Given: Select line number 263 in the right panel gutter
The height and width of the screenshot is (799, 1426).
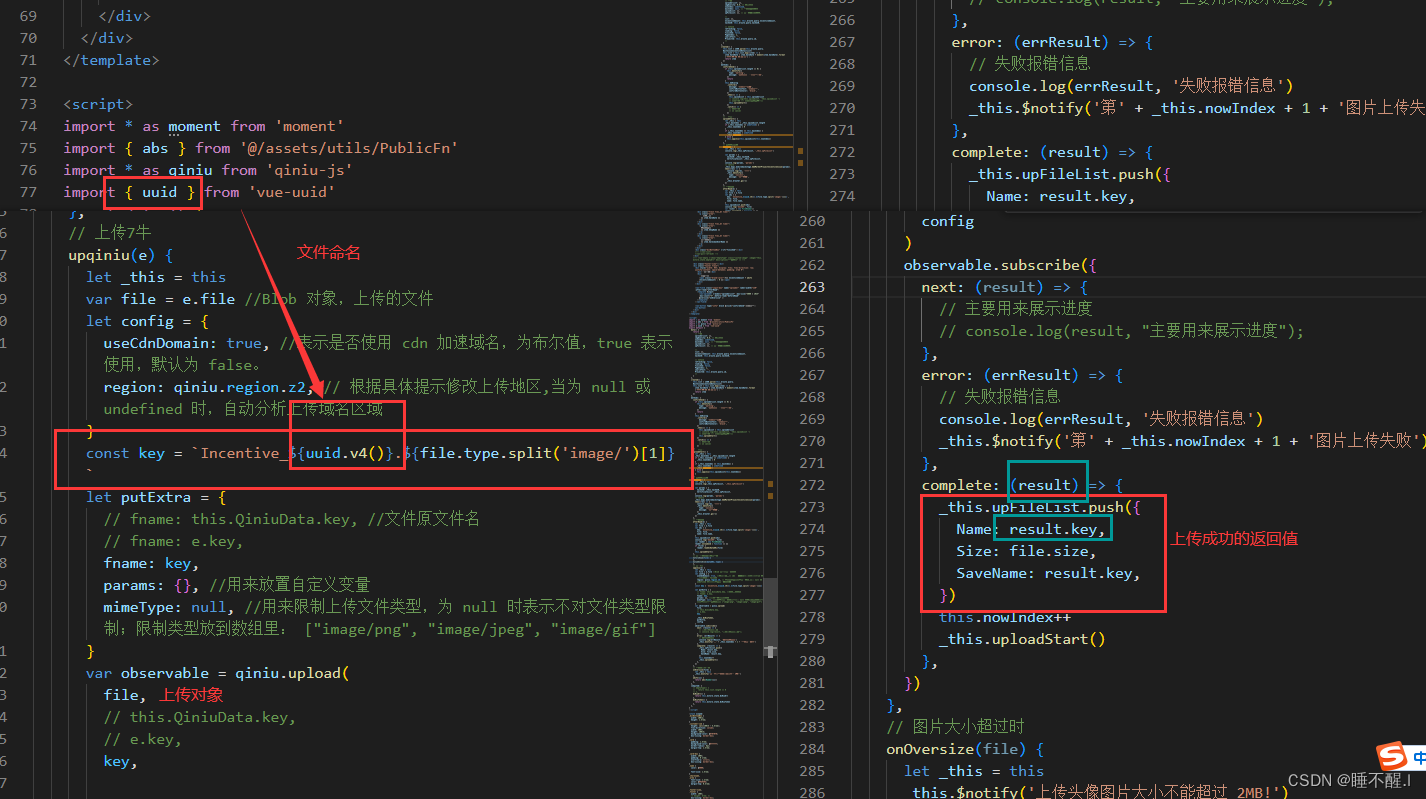Looking at the screenshot, I should click(812, 286).
